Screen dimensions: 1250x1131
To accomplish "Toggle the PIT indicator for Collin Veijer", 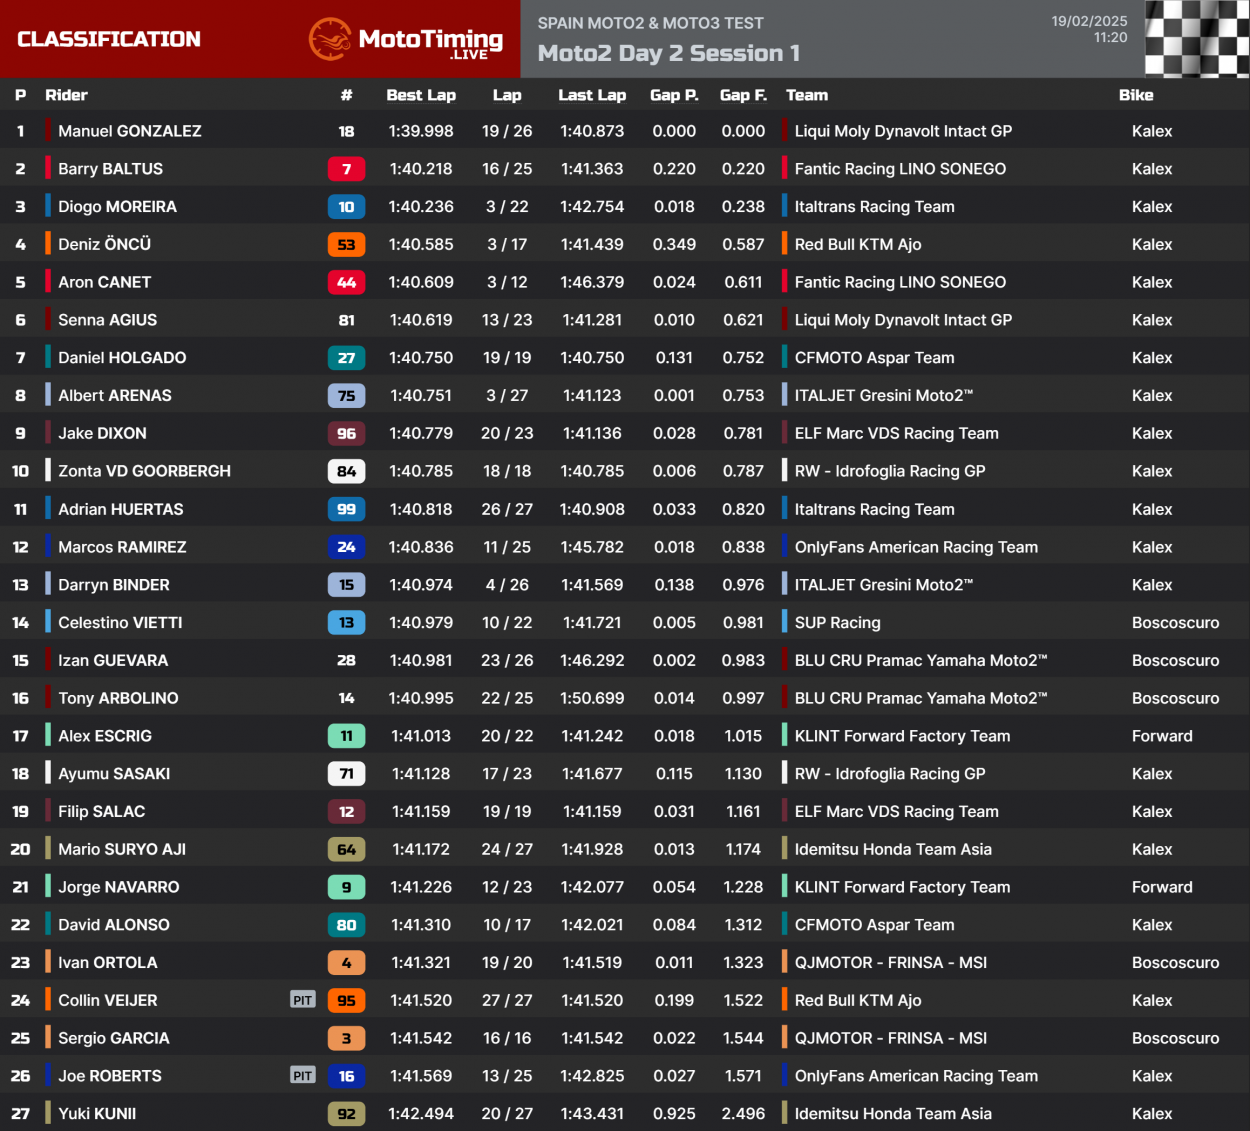I will coord(301,1000).
